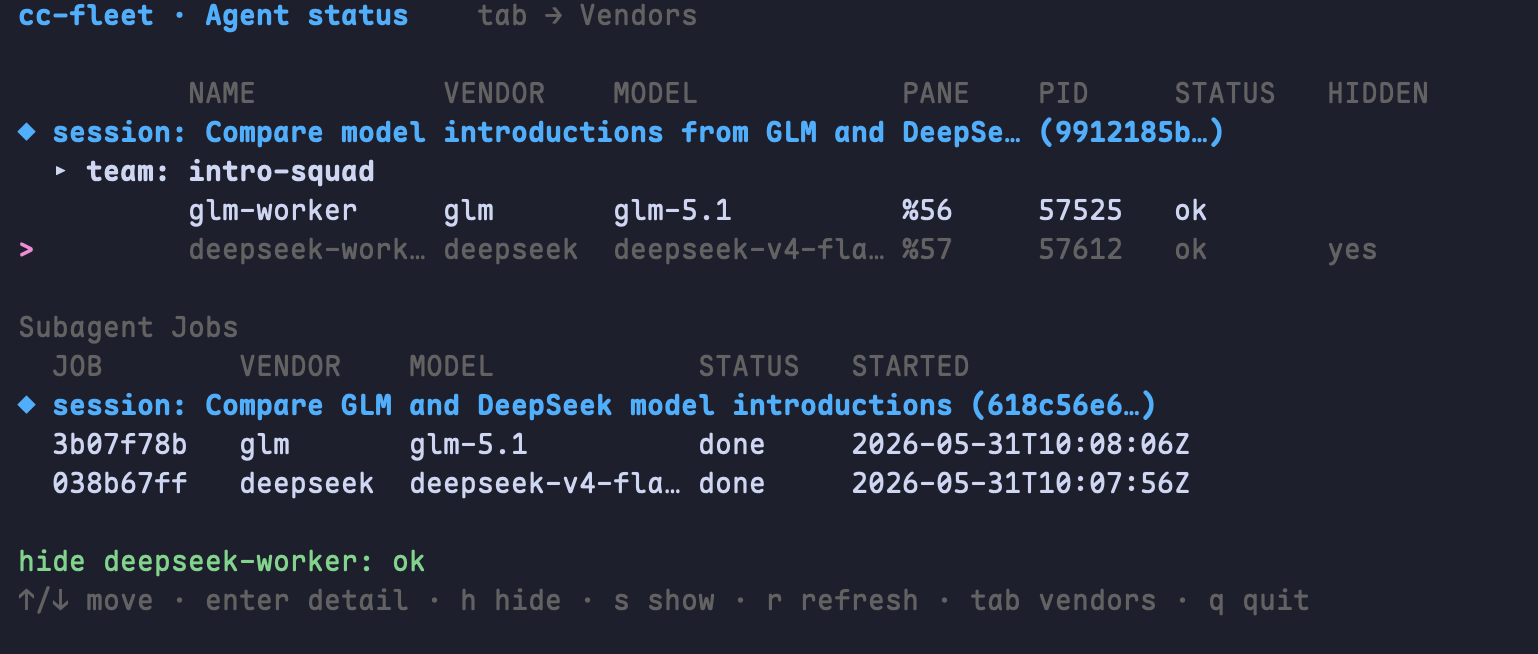Click the STARTED column header

(910, 366)
